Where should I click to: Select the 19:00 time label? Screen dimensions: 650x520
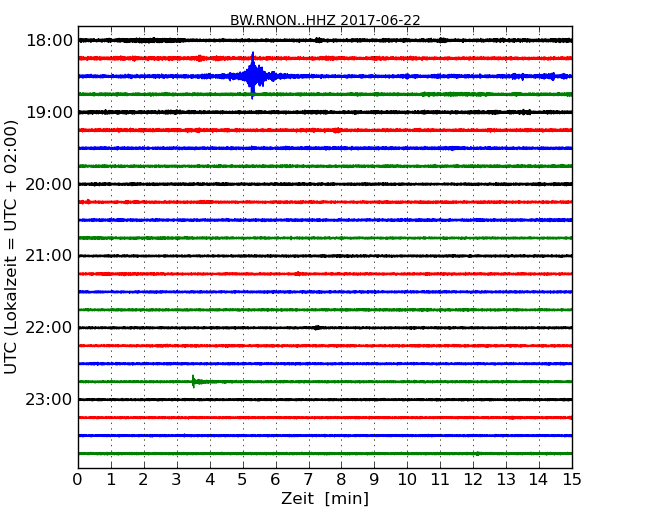(x=49, y=112)
